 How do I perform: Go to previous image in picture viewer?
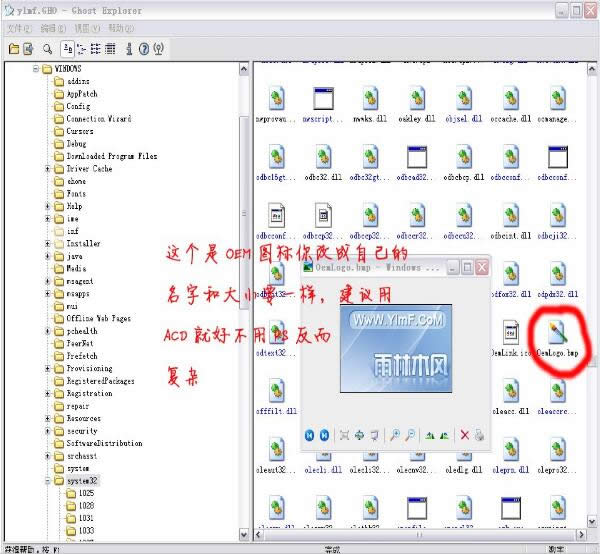click(310, 435)
